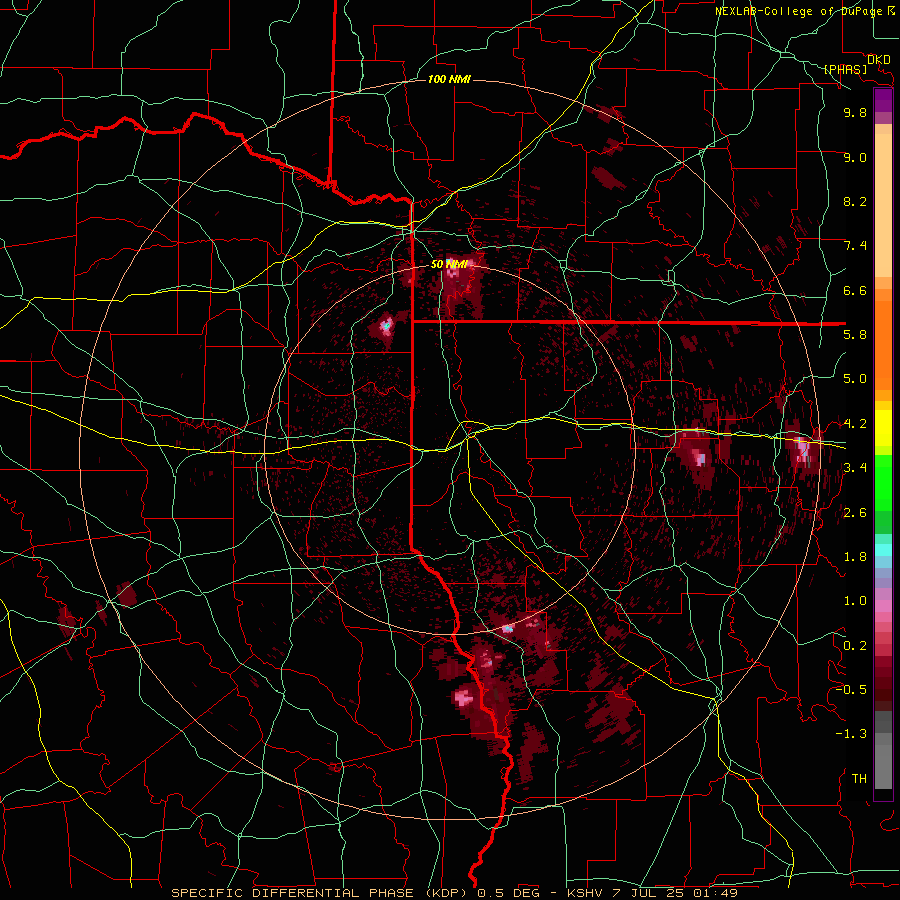This screenshot has height=900, width=900.
Task: Click the 0.2 scale value
Action: (x=855, y=646)
